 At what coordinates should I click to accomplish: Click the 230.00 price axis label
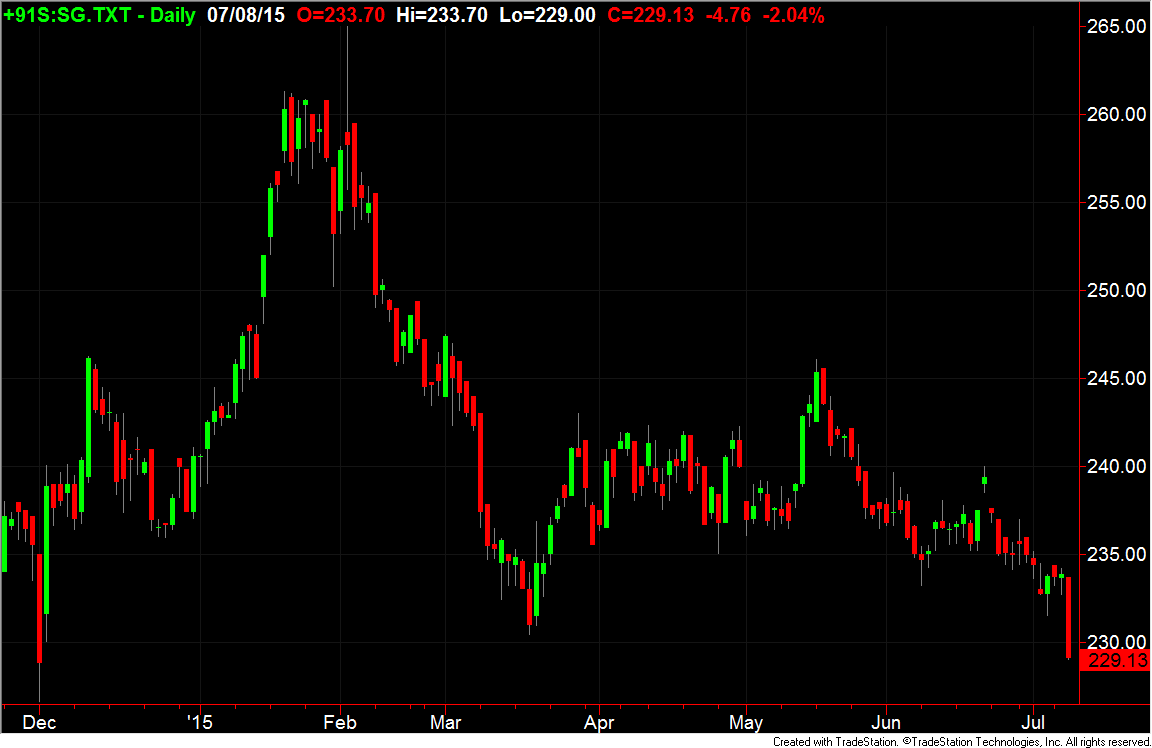[1116, 641]
